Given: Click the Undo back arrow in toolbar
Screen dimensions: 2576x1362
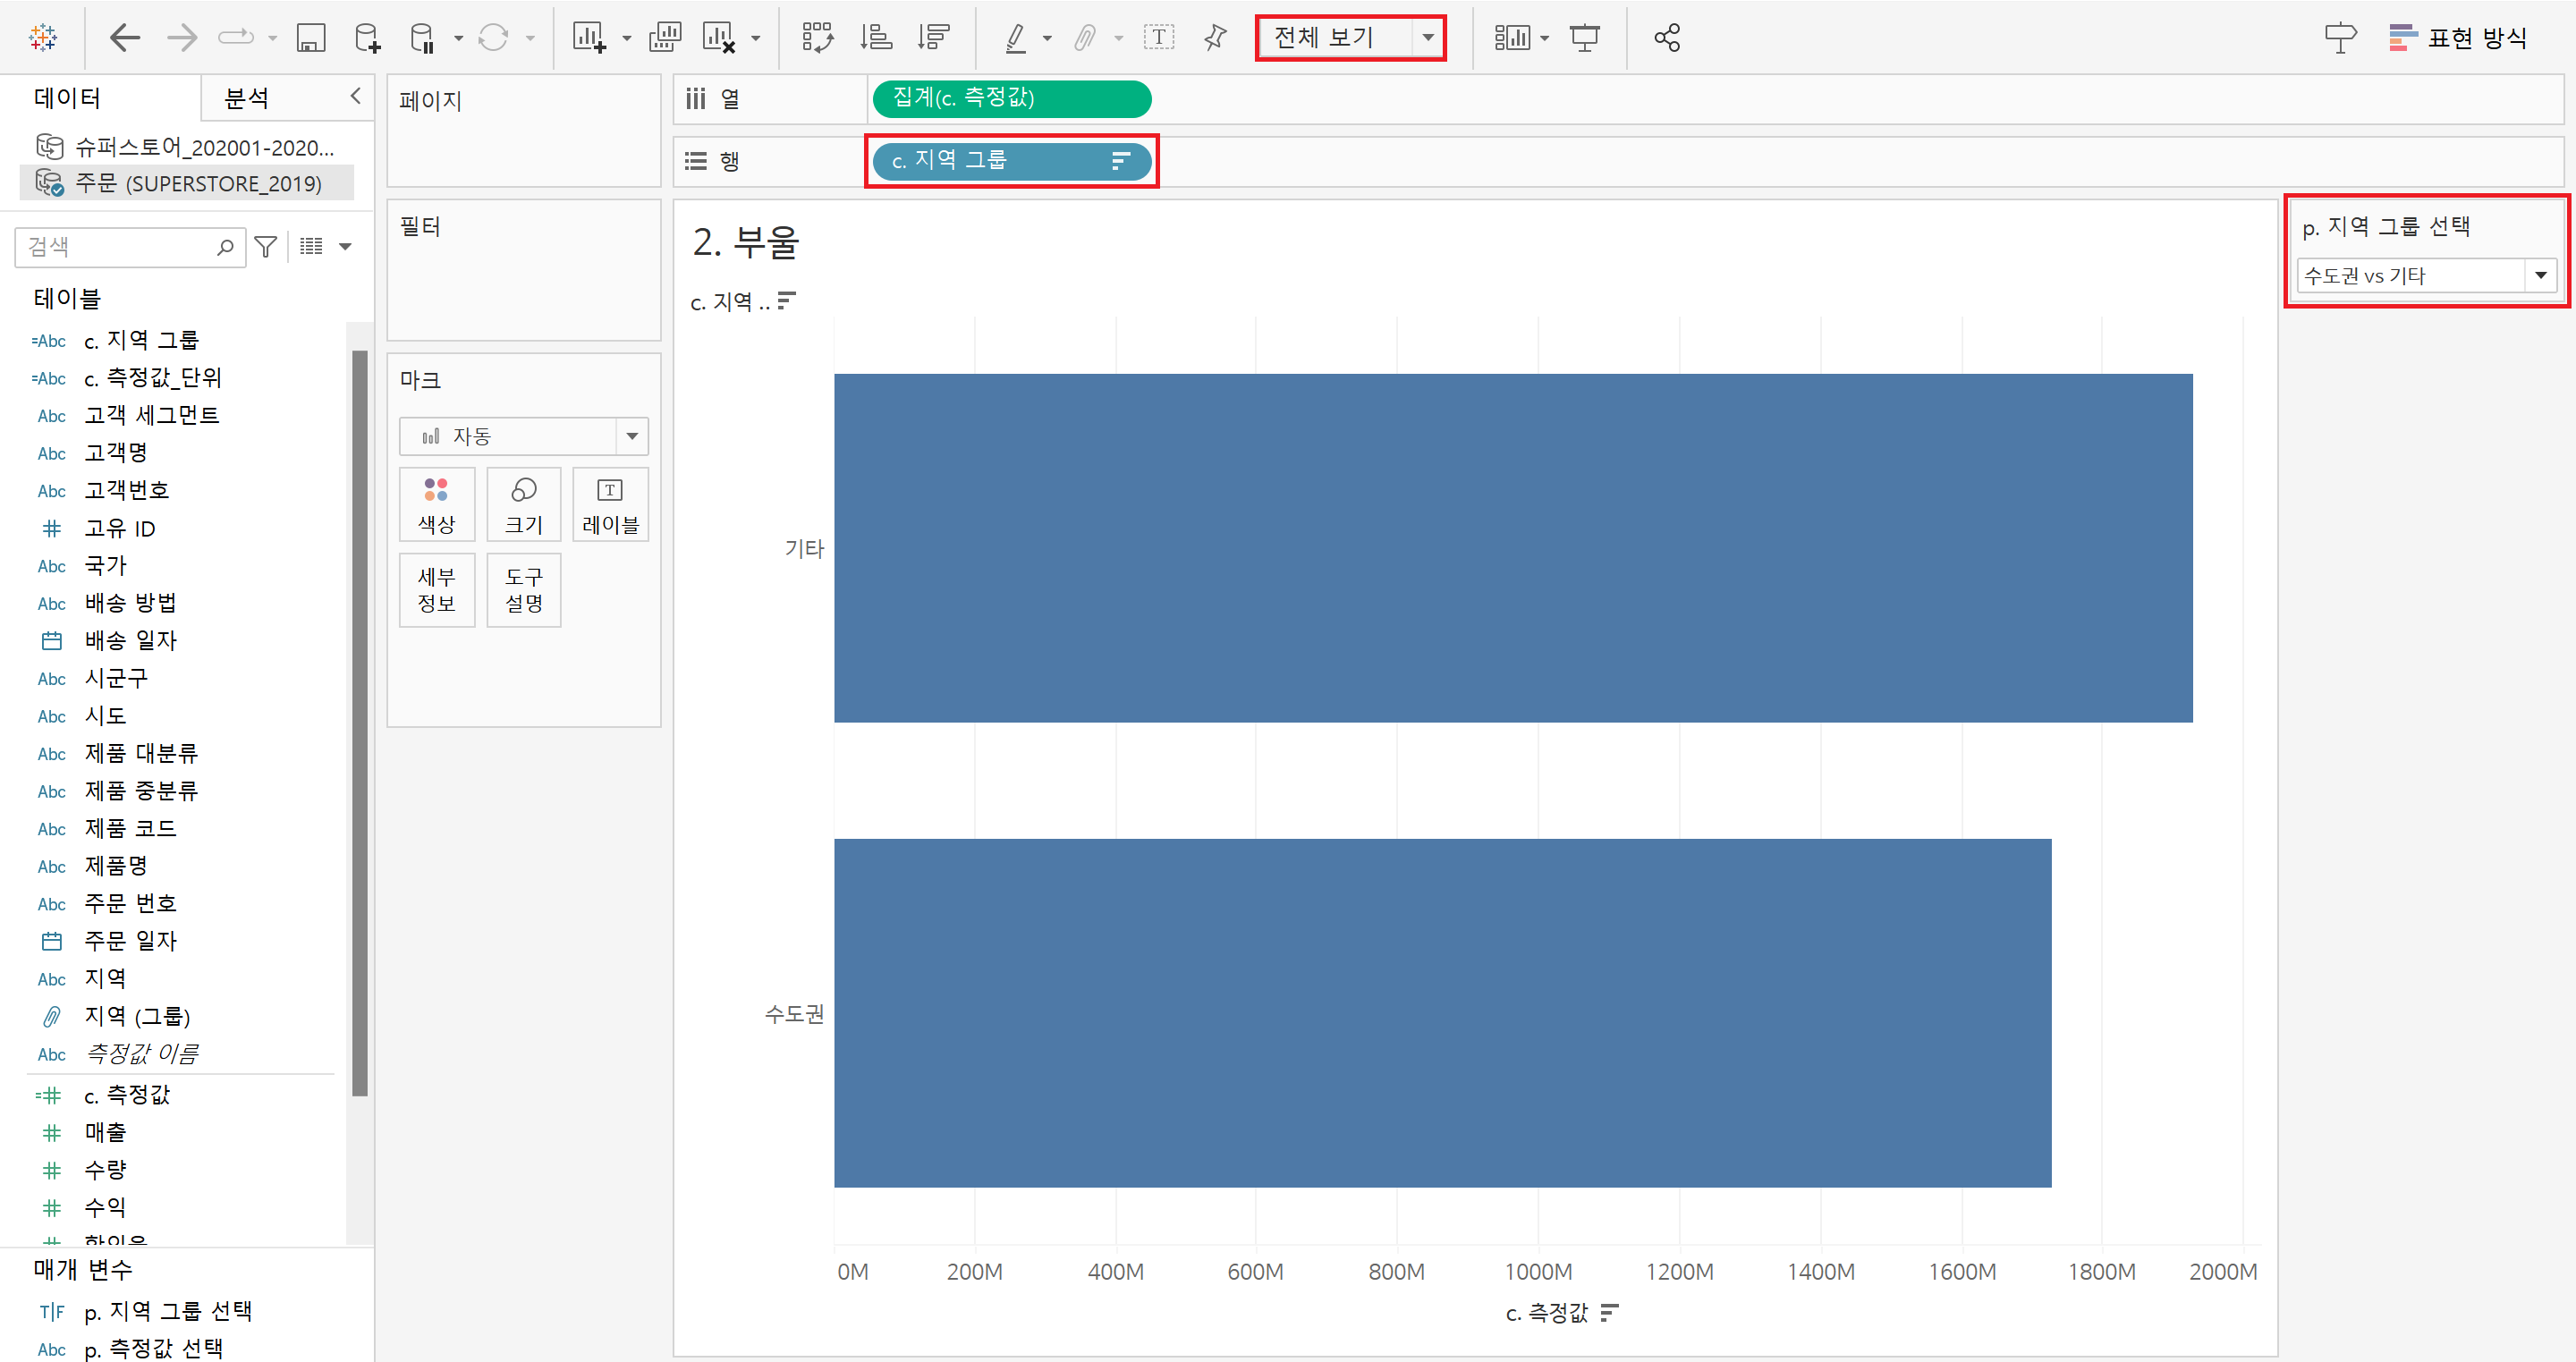Looking at the screenshot, I should pyautogui.click(x=124, y=38).
